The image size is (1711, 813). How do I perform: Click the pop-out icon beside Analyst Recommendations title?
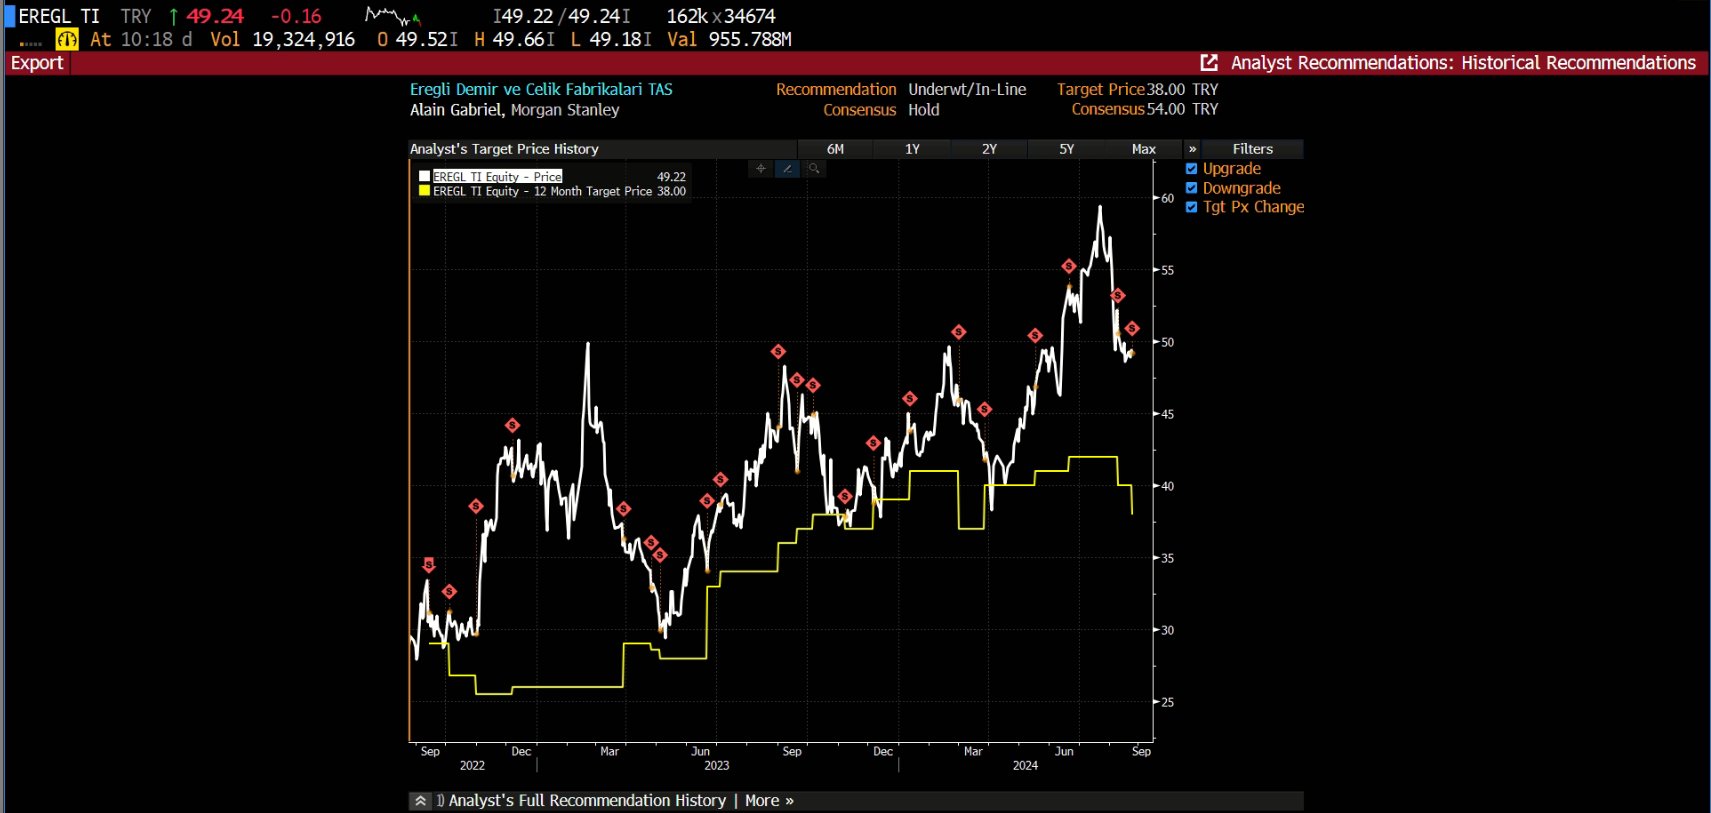coord(1209,63)
